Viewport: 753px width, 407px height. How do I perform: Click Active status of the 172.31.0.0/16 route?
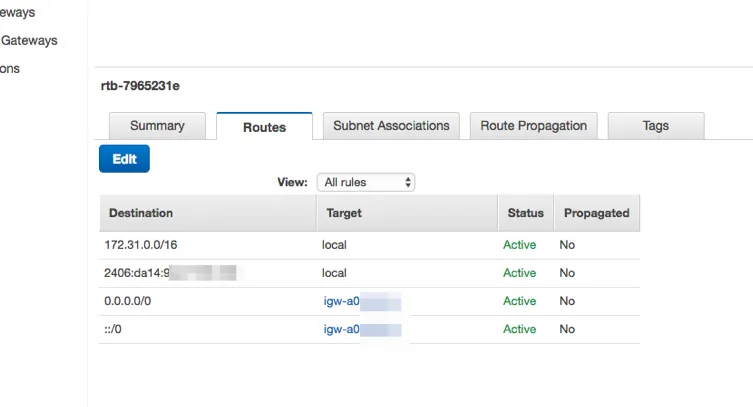pyautogui.click(x=519, y=245)
